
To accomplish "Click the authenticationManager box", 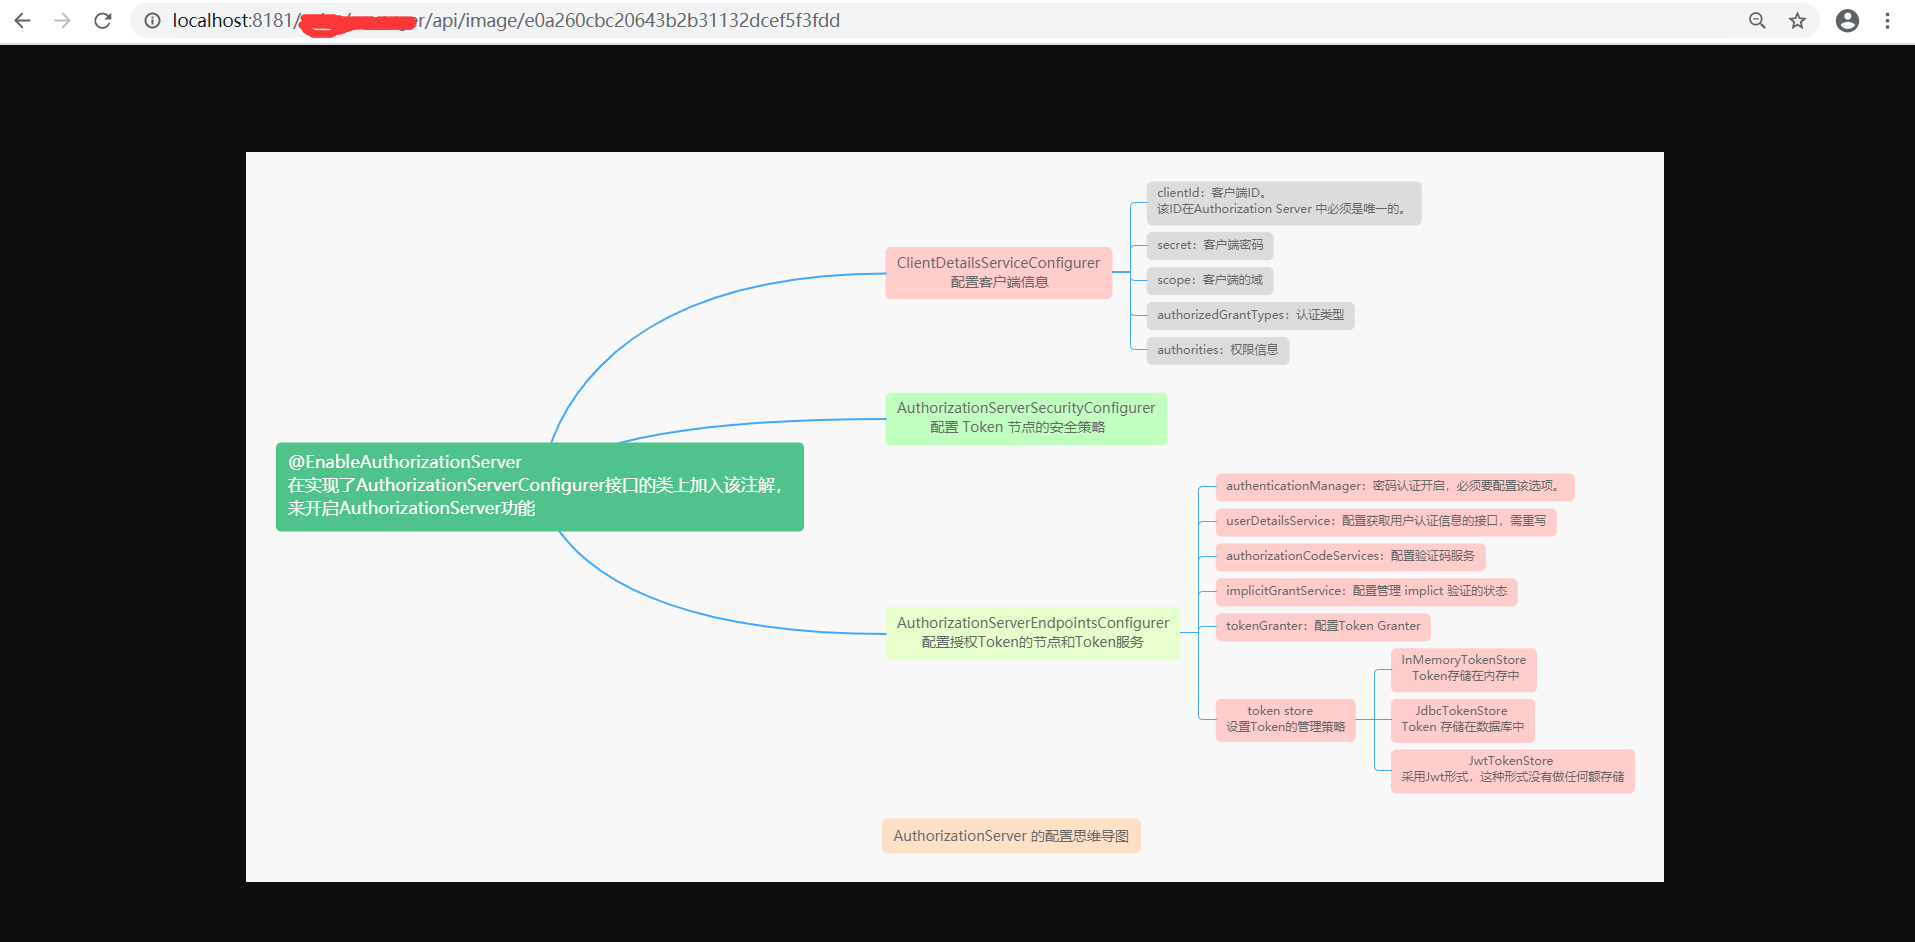I will click(x=1395, y=487).
